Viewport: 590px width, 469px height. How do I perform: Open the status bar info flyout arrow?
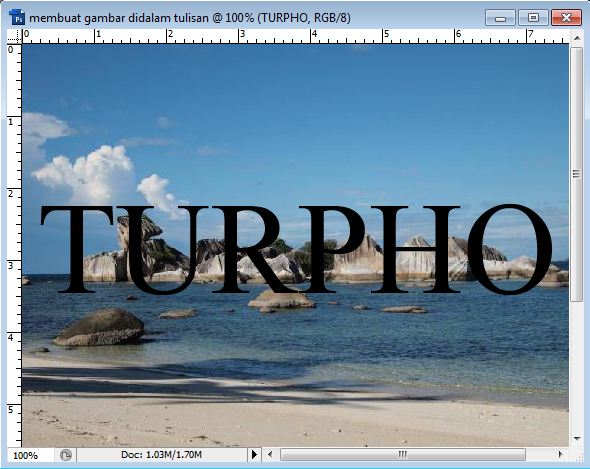(x=254, y=455)
